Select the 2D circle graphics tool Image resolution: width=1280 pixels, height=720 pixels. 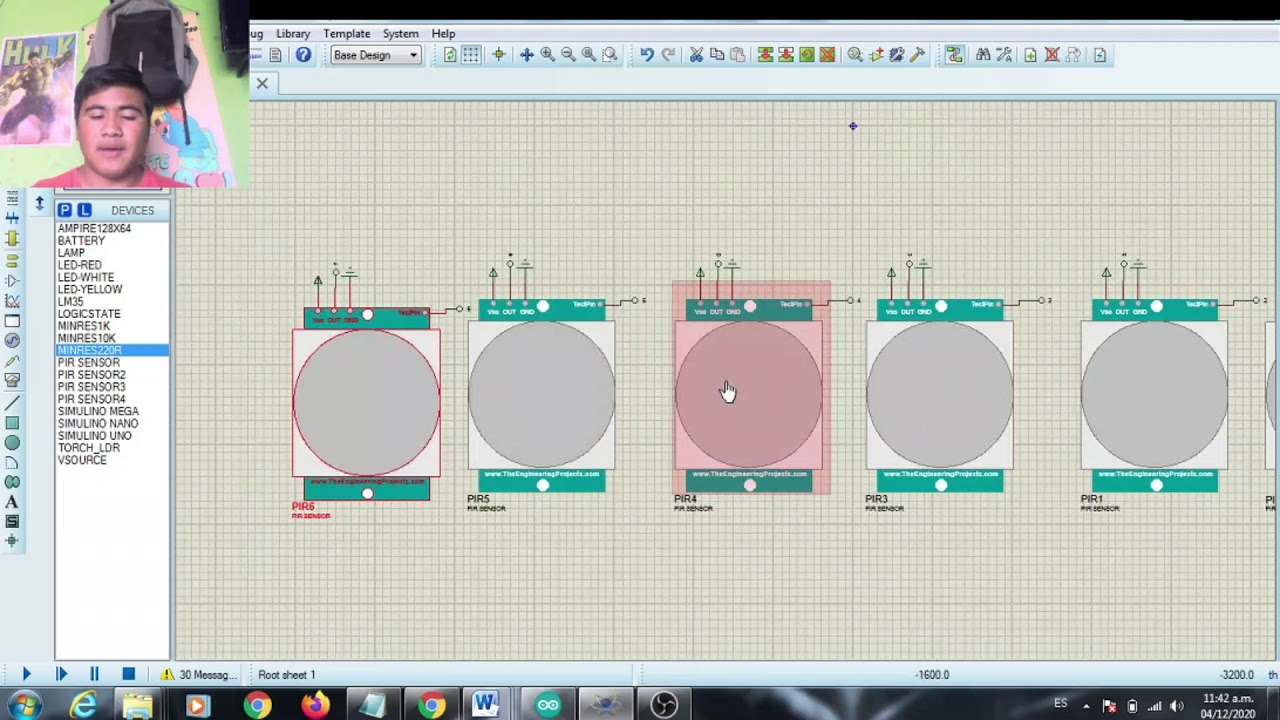point(12,443)
